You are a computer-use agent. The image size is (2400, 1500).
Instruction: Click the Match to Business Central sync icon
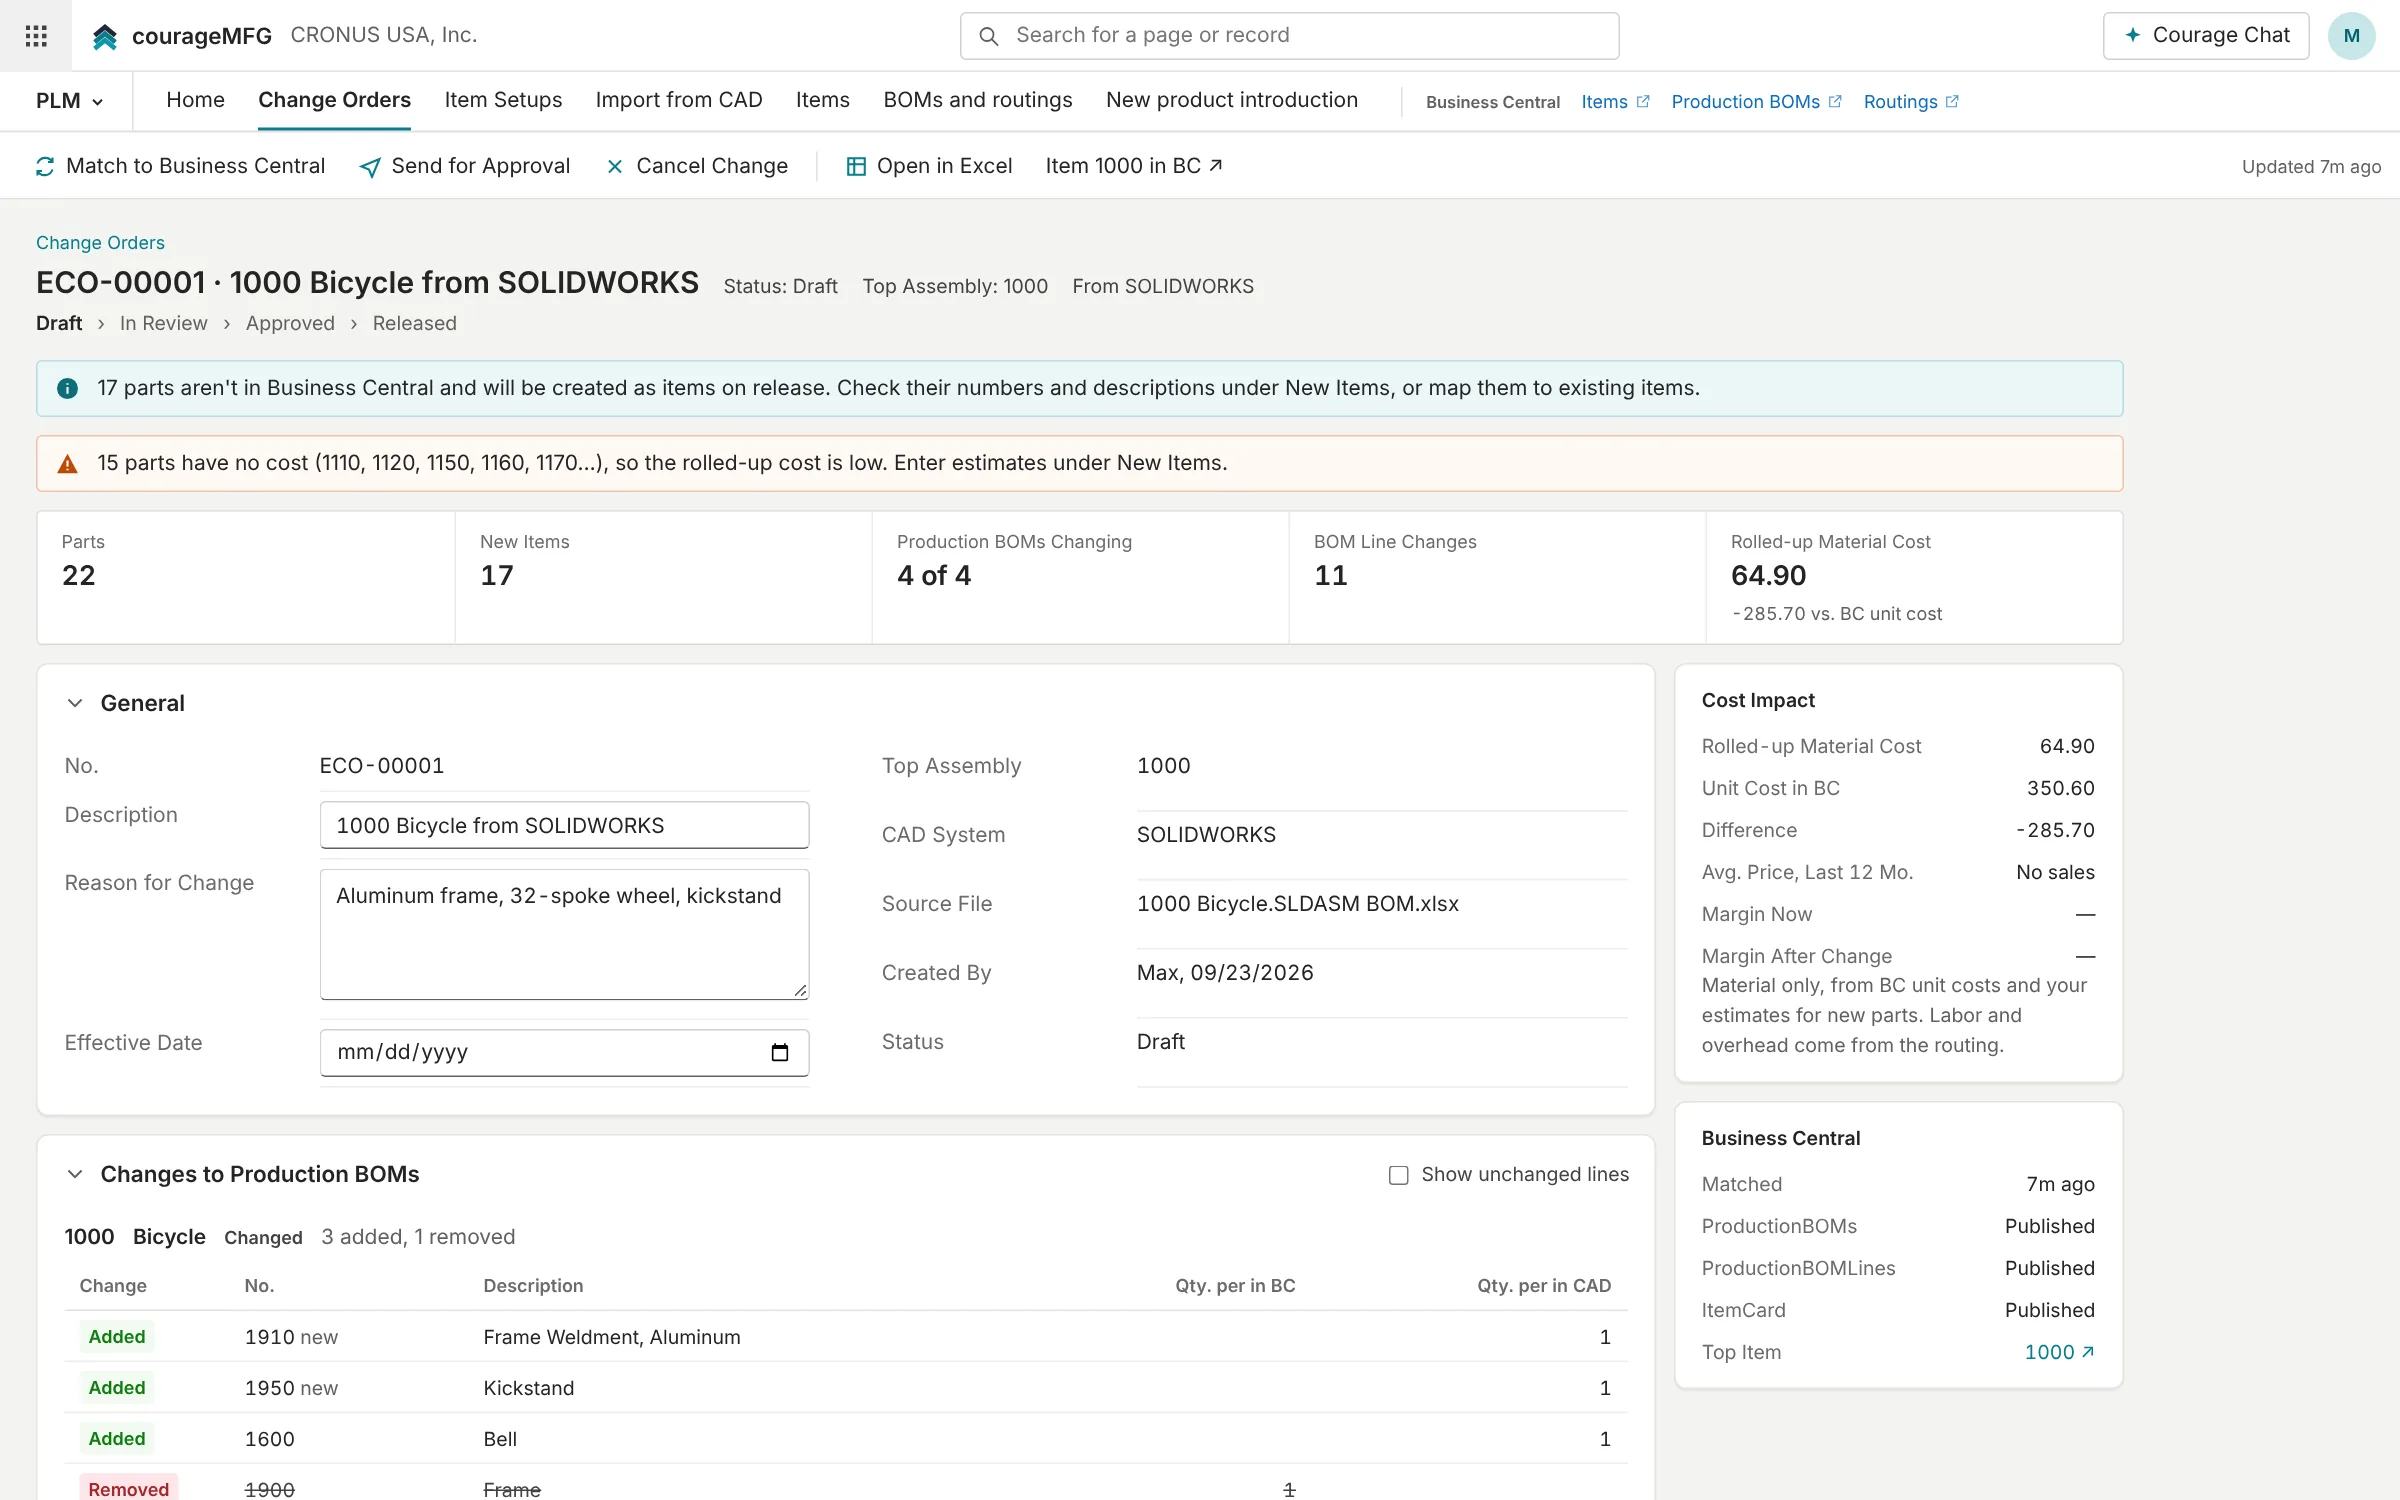tap(45, 166)
